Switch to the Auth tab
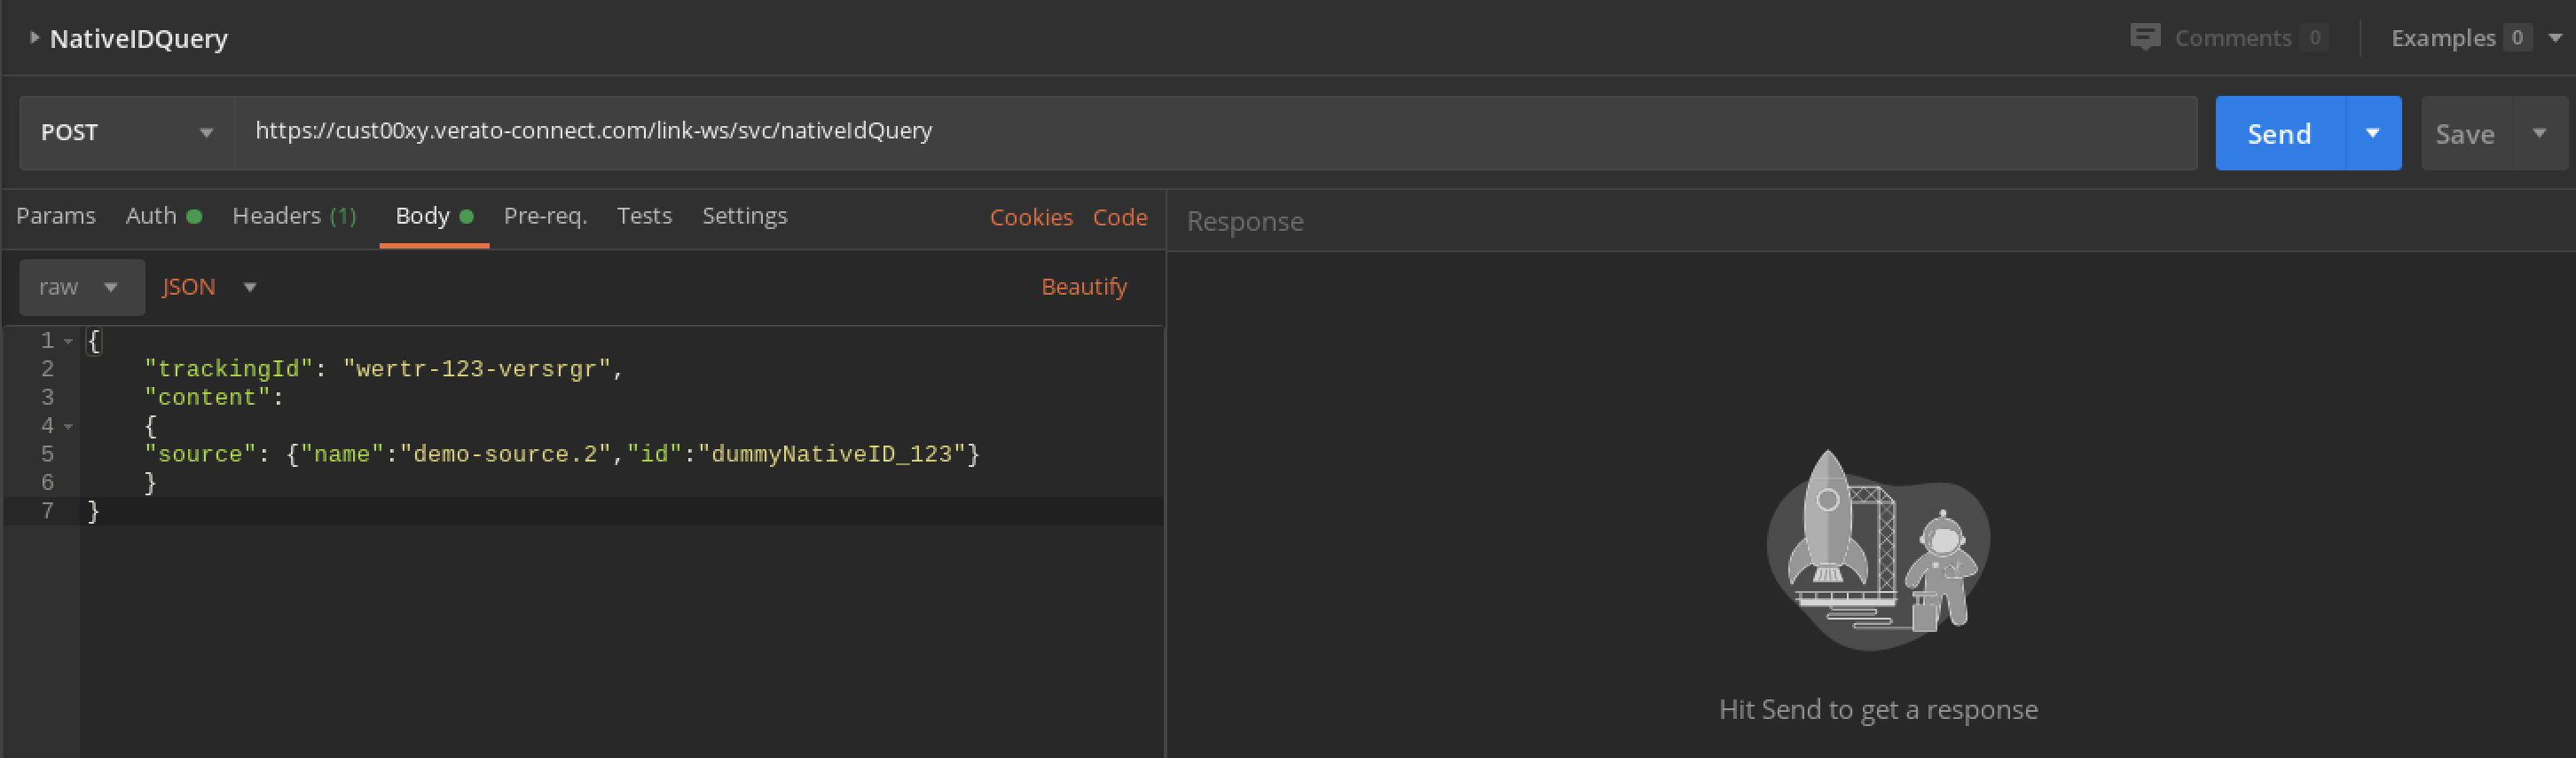This screenshot has width=2576, height=758. pyautogui.click(x=152, y=216)
